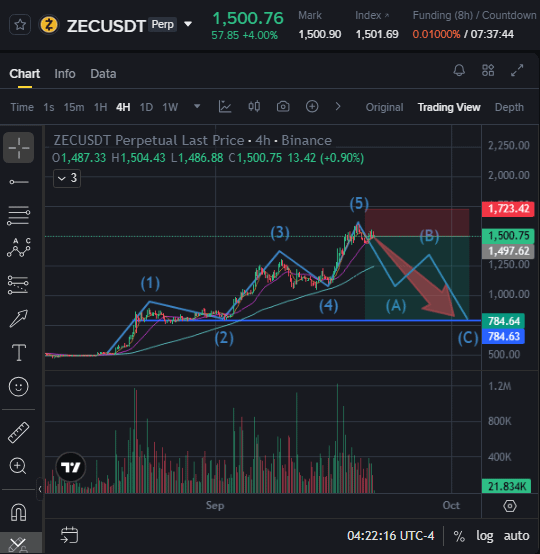Image resolution: width=540 pixels, height=554 pixels.
Task: Expand chart to fullscreen
Action: (517, 70)
